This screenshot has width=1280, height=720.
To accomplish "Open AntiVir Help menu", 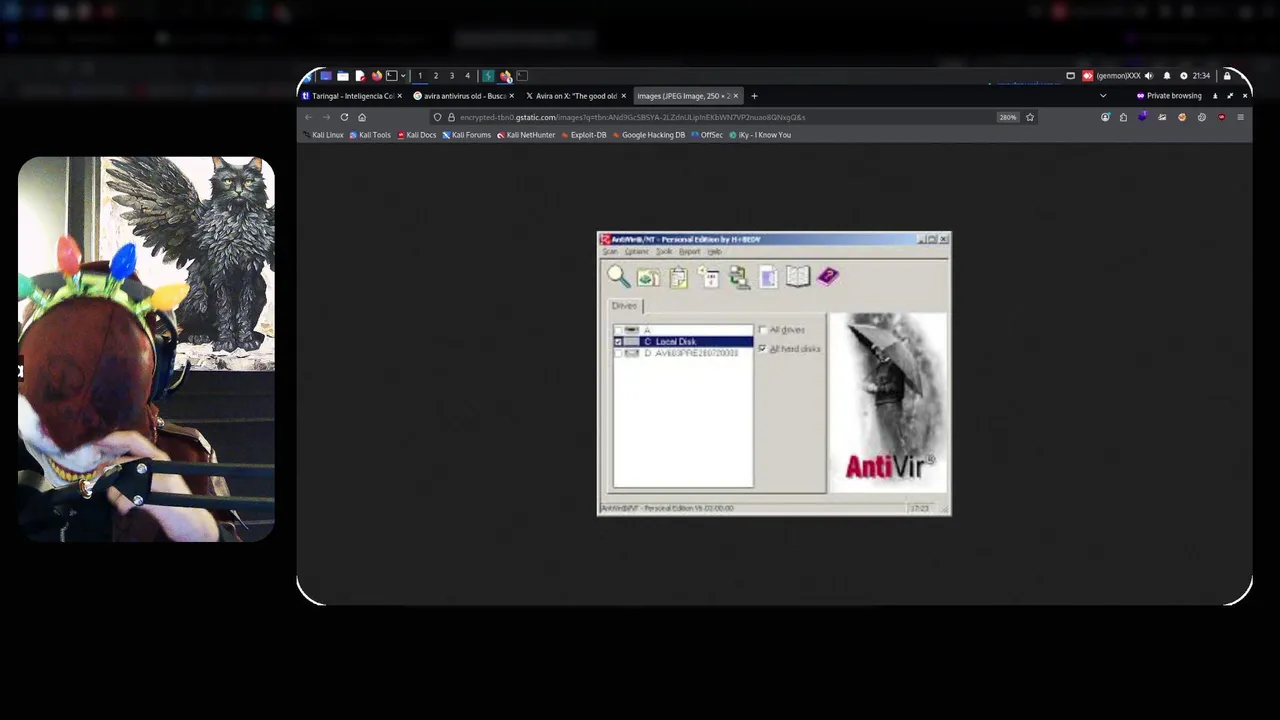I will point(714,252).
